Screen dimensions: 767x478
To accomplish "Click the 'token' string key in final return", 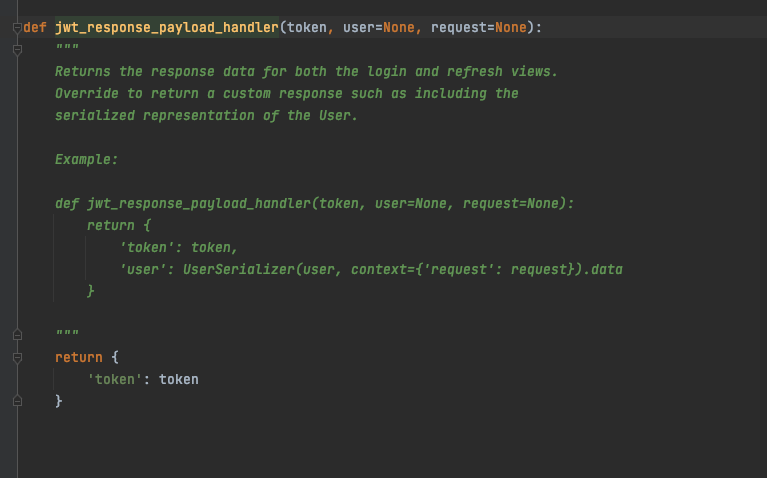I will click(114, 379).
